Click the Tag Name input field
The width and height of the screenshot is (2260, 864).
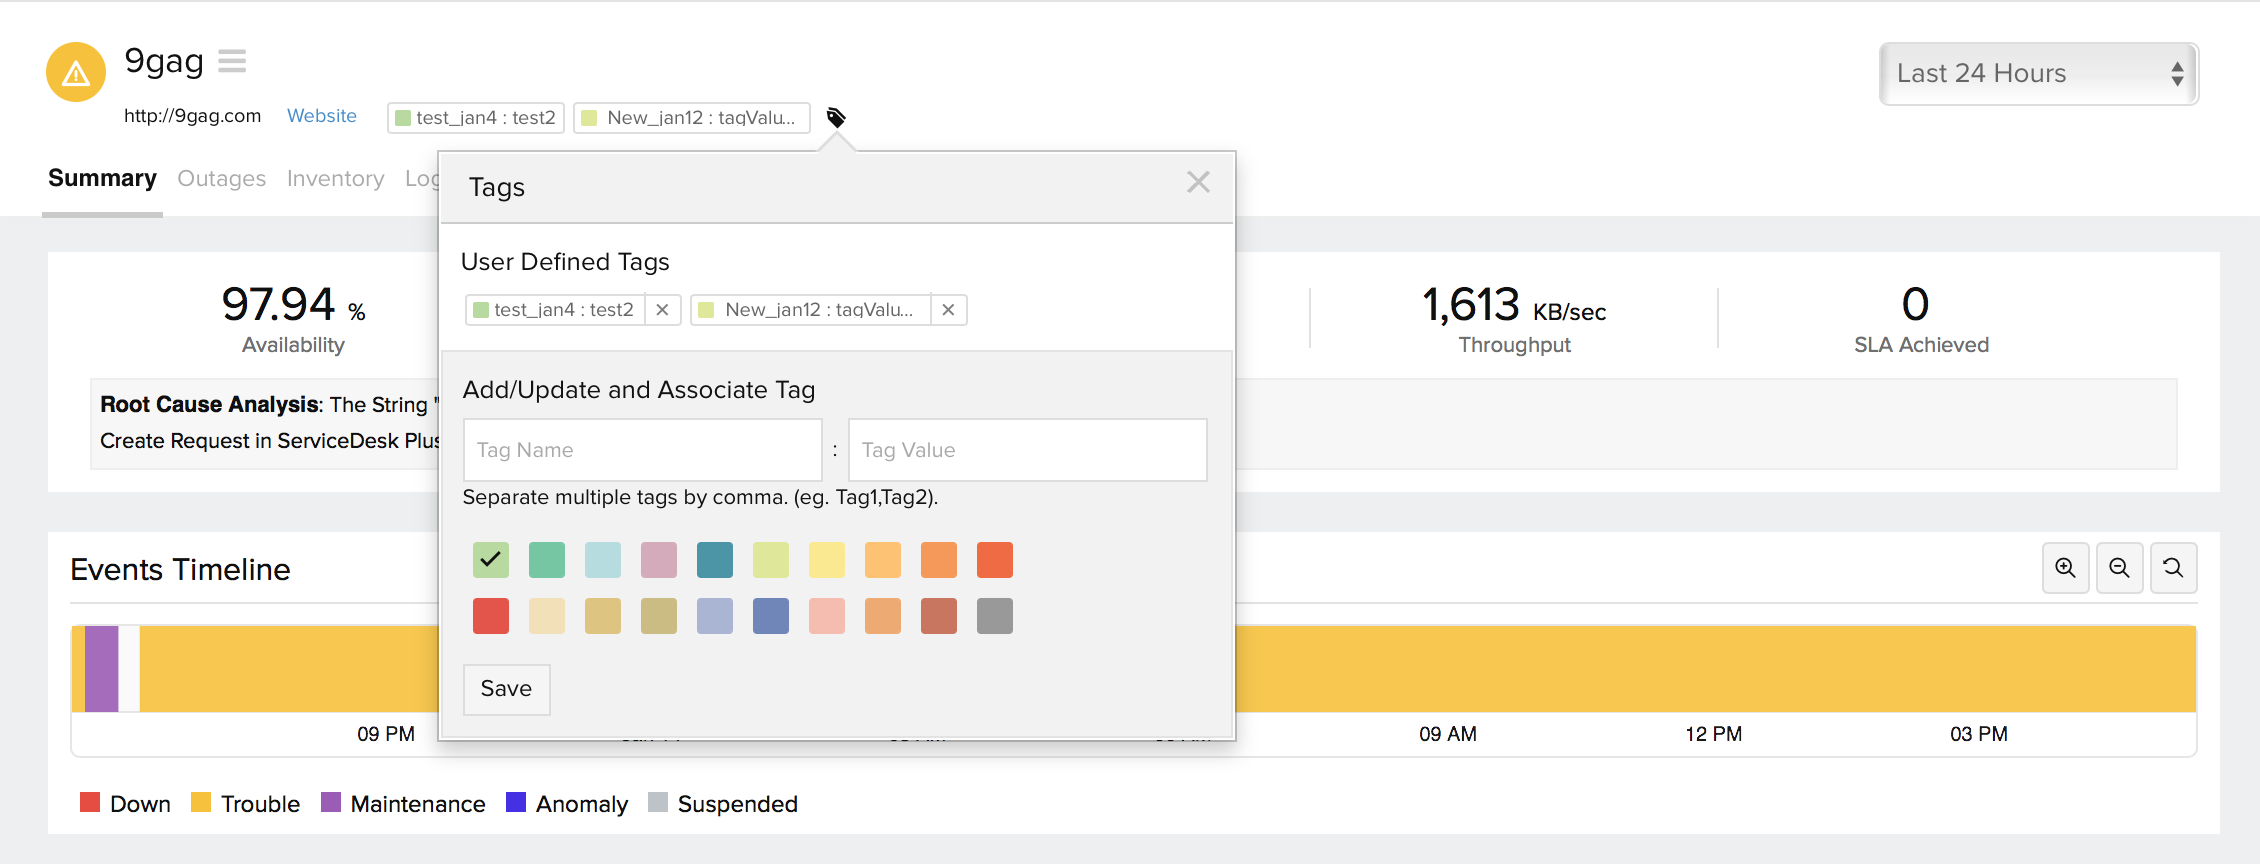point(642,450)
